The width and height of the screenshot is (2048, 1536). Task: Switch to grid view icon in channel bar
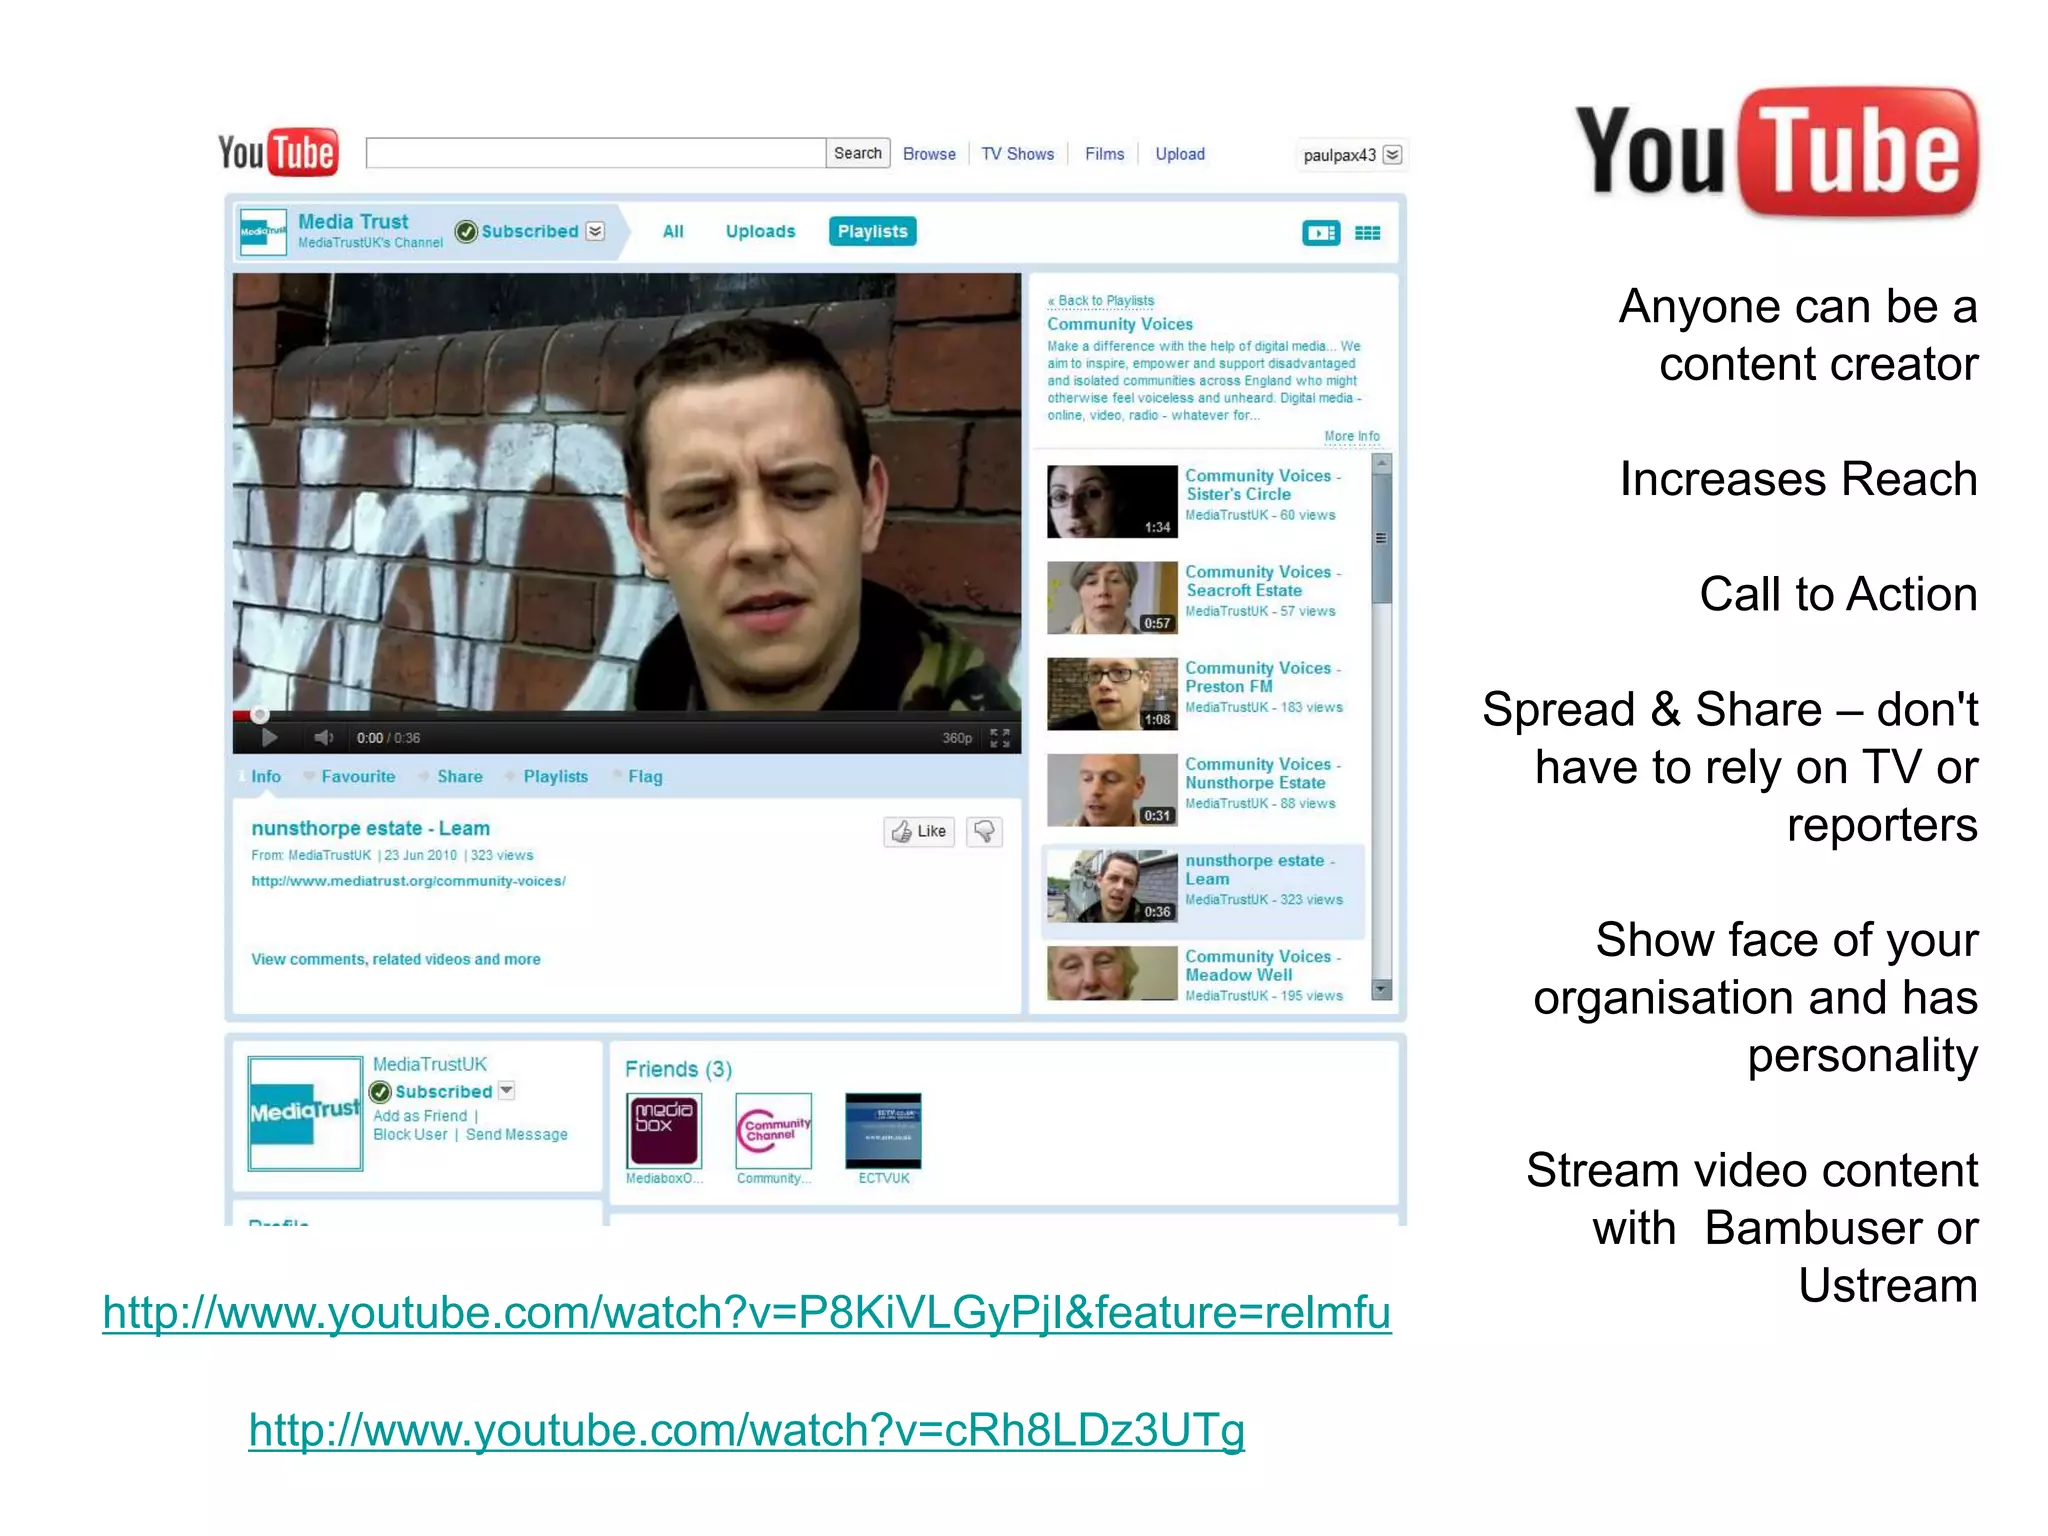1367,233
